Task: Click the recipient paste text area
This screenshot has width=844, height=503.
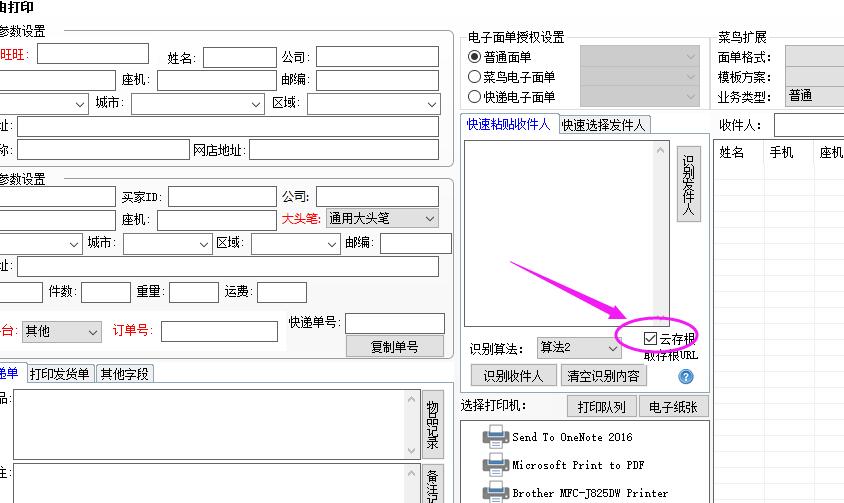Action: [559, 233]
